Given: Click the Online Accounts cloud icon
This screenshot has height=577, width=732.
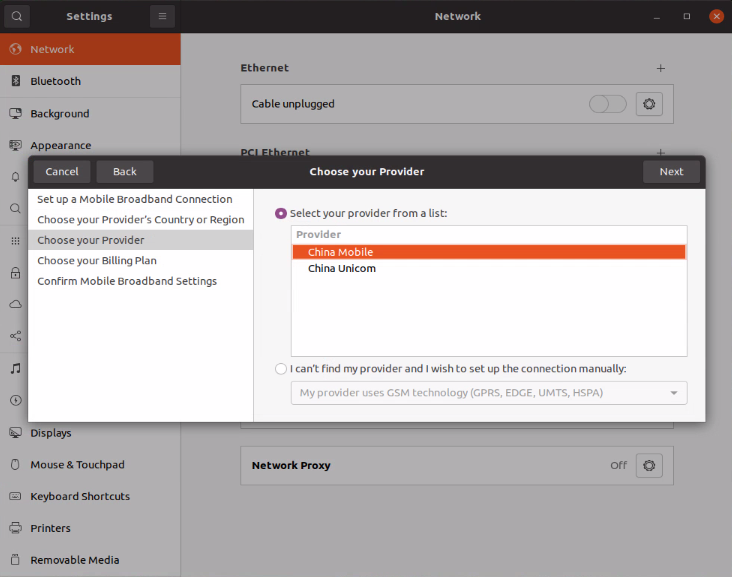Looking at the screenshot, I should pyautogui.click(x=15, y=304).
